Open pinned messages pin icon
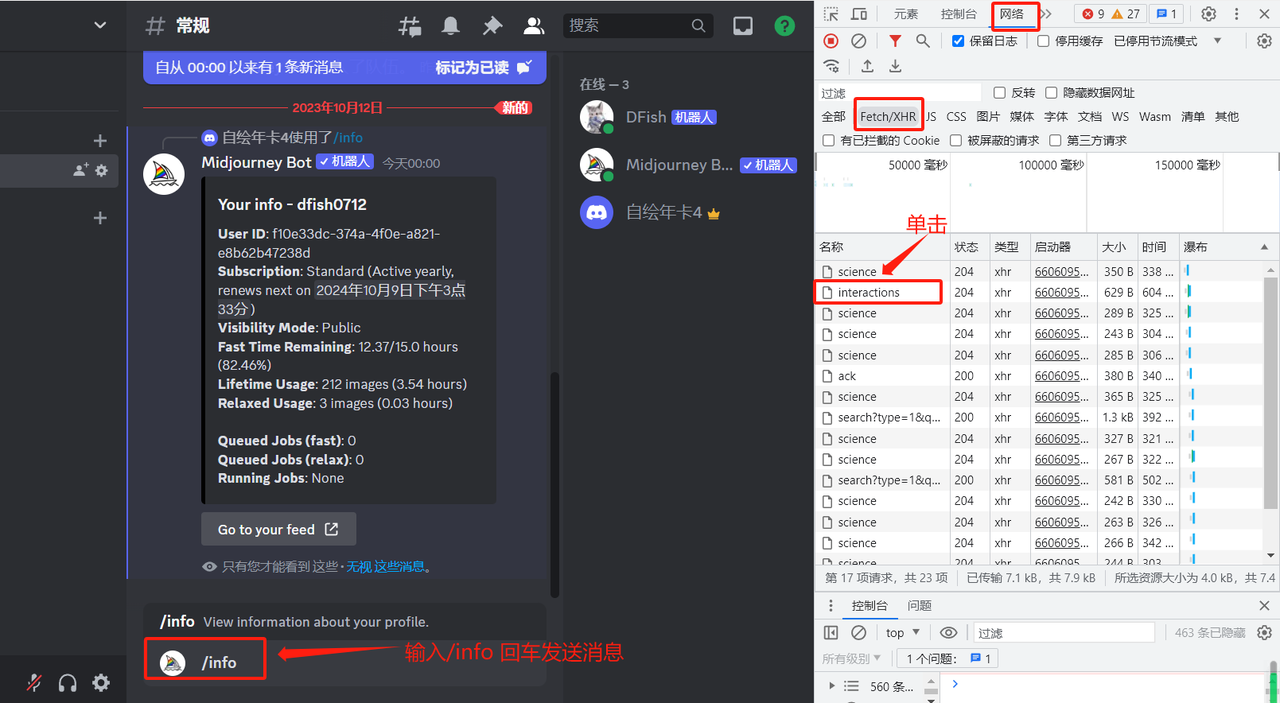 click(x=492, y=27)
